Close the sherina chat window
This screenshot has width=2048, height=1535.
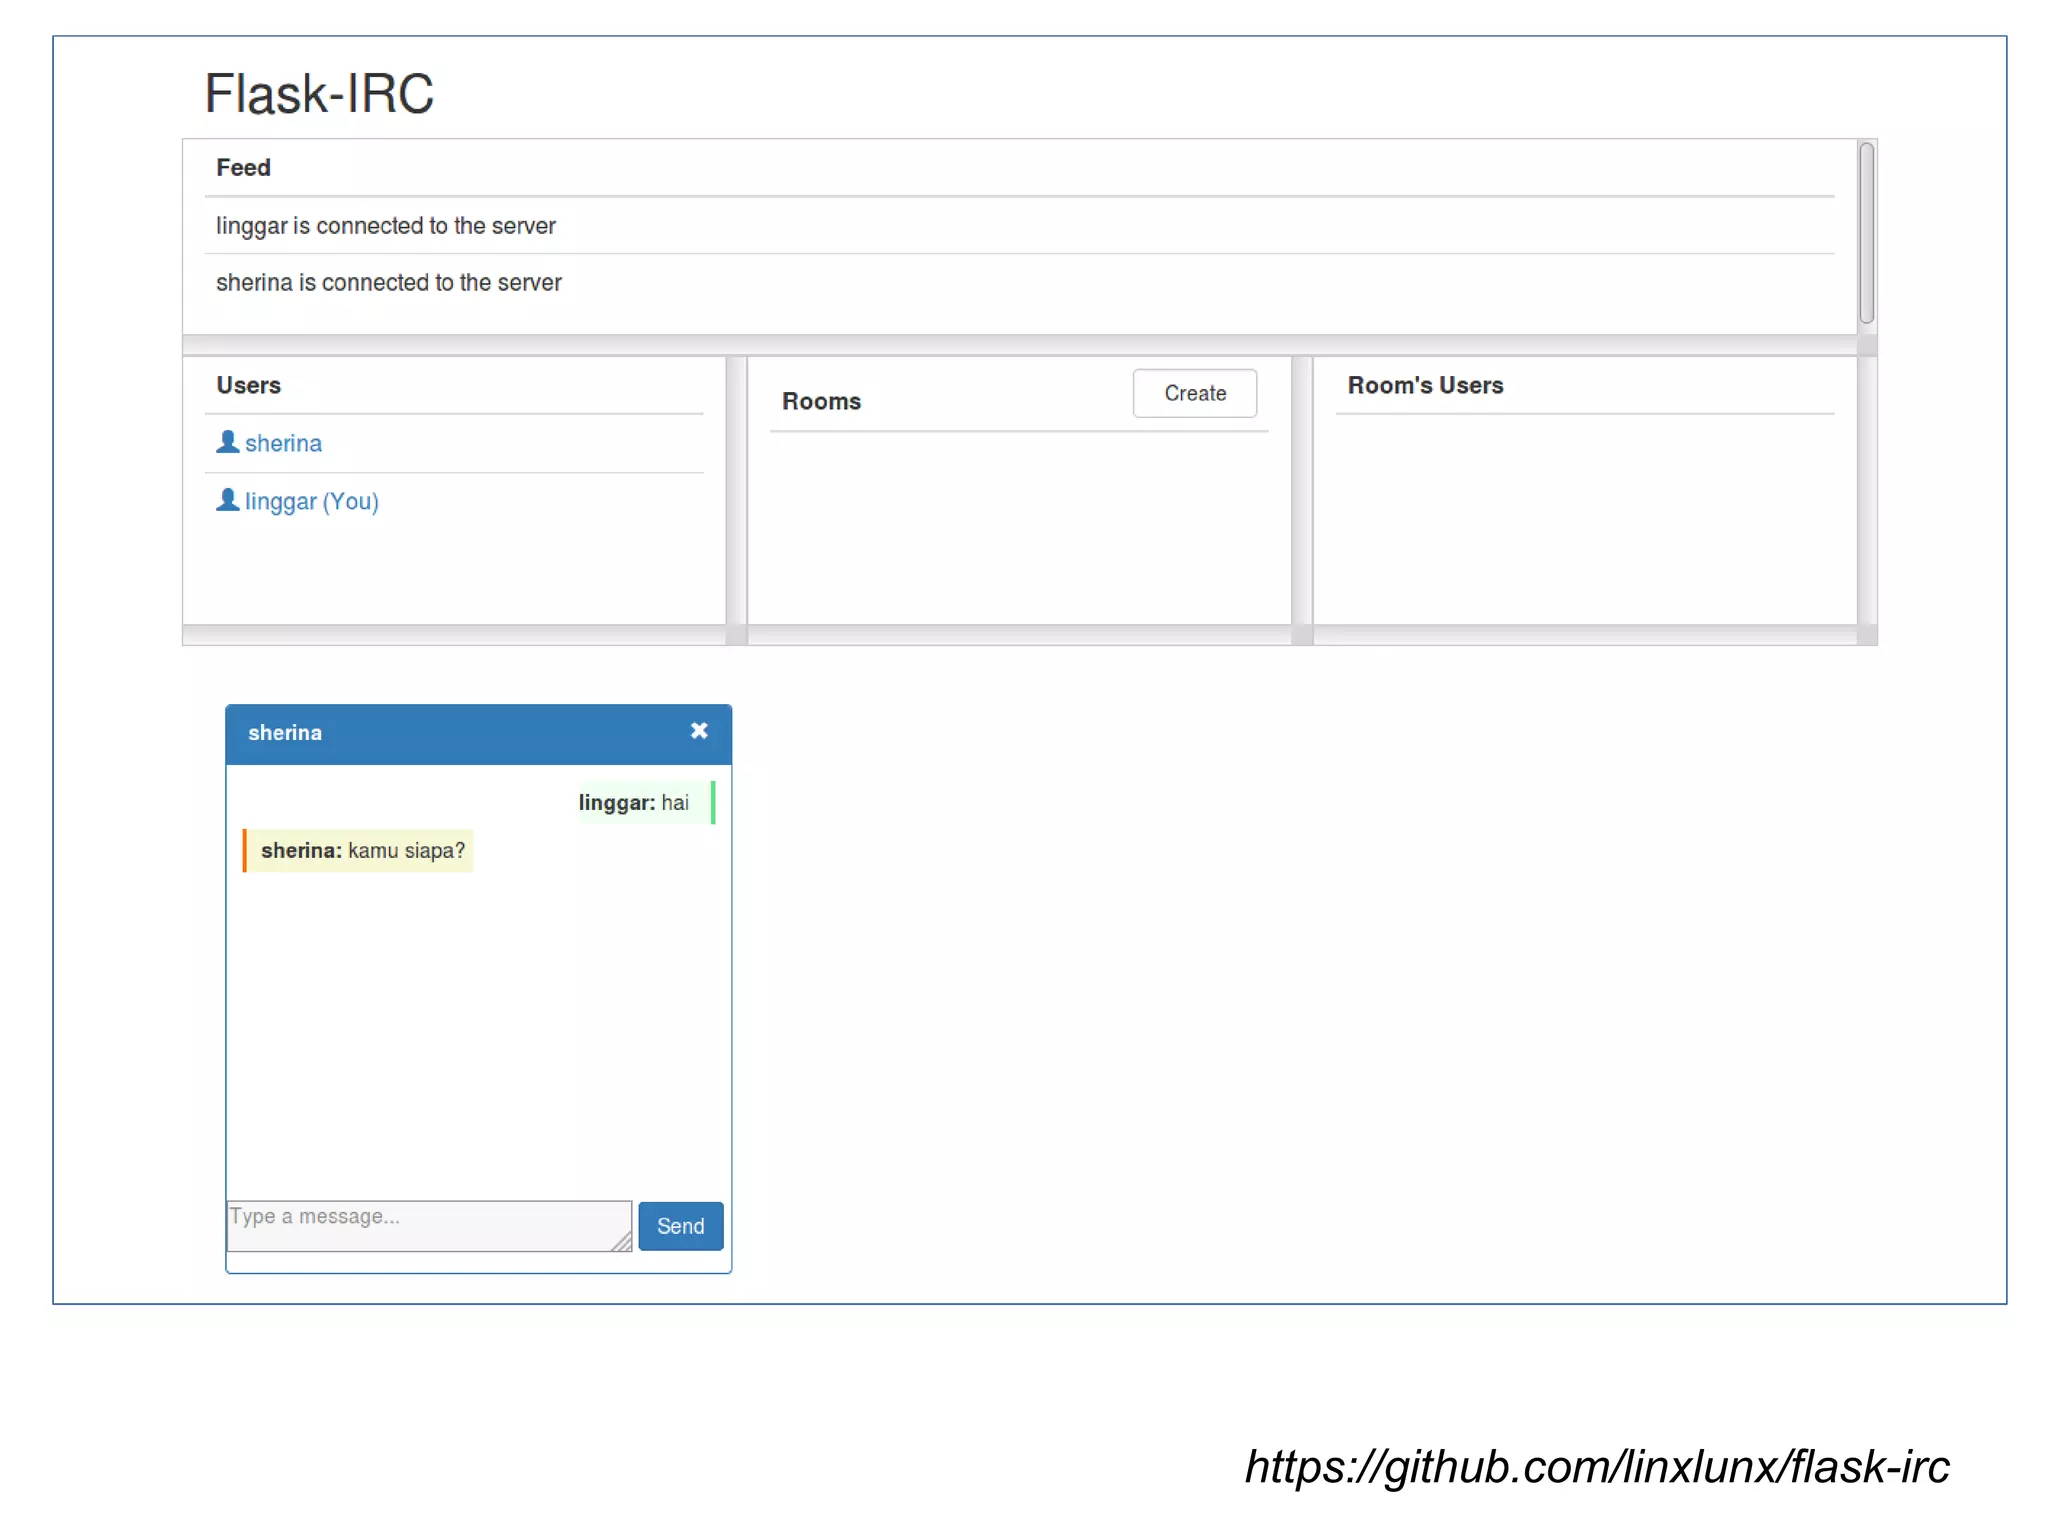[699, 731]
